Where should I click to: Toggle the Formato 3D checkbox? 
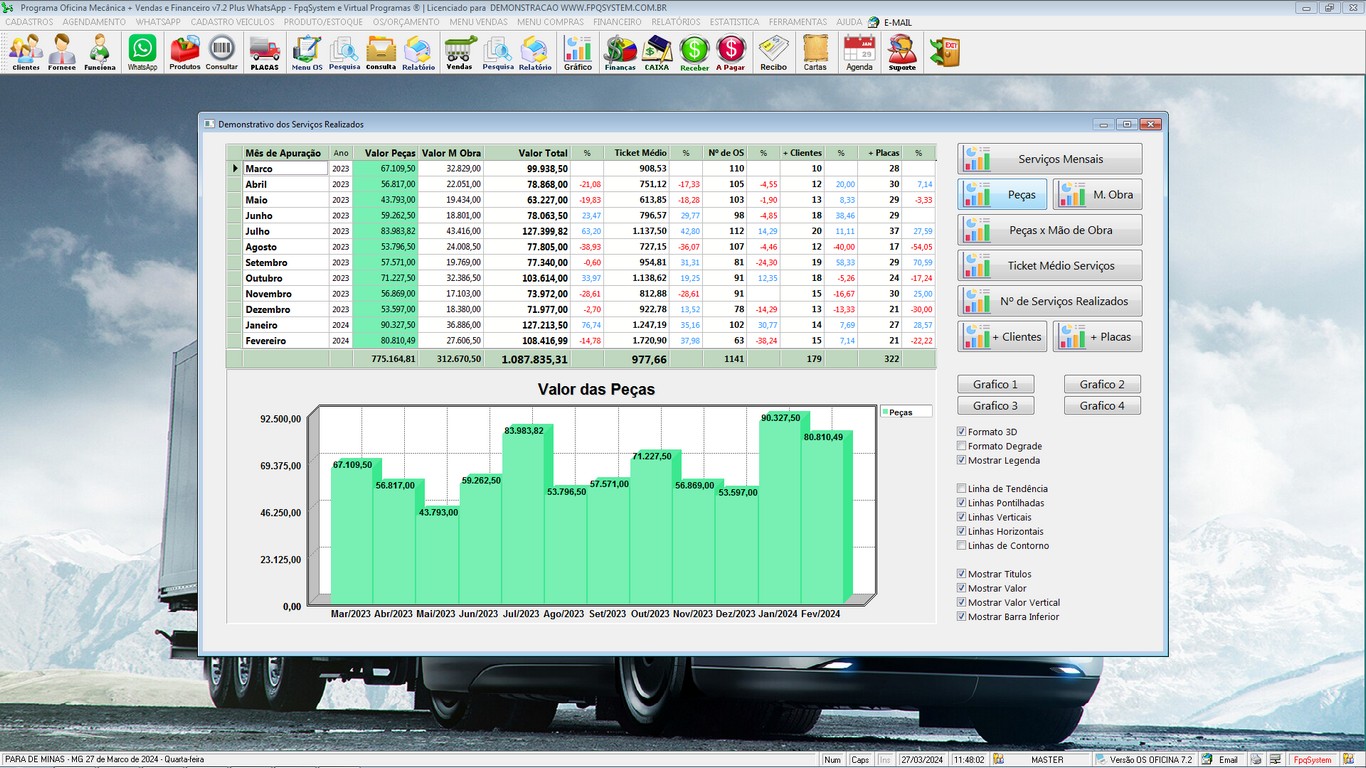(962, 432)
